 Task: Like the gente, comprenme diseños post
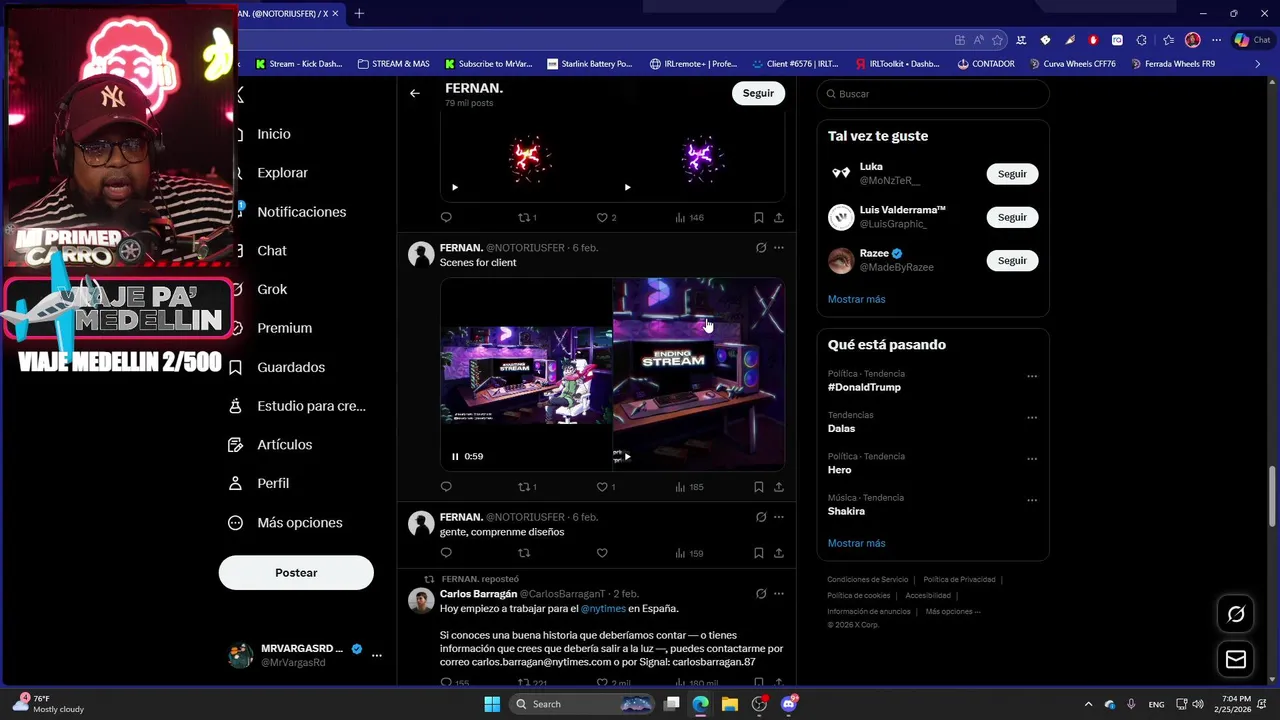(x=602, y=553)
